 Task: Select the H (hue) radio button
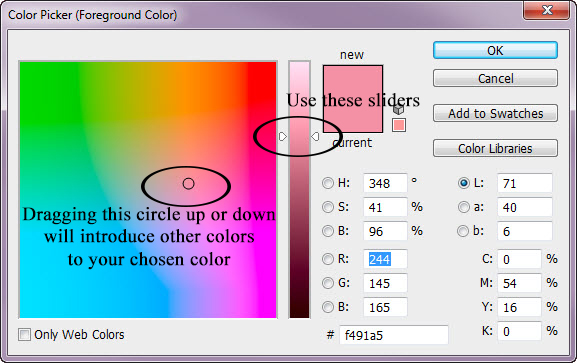328,183
